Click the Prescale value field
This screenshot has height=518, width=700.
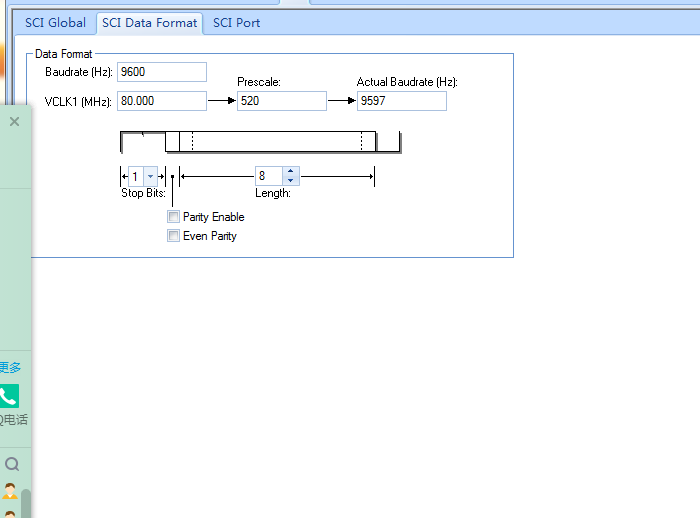click(282, 101)
